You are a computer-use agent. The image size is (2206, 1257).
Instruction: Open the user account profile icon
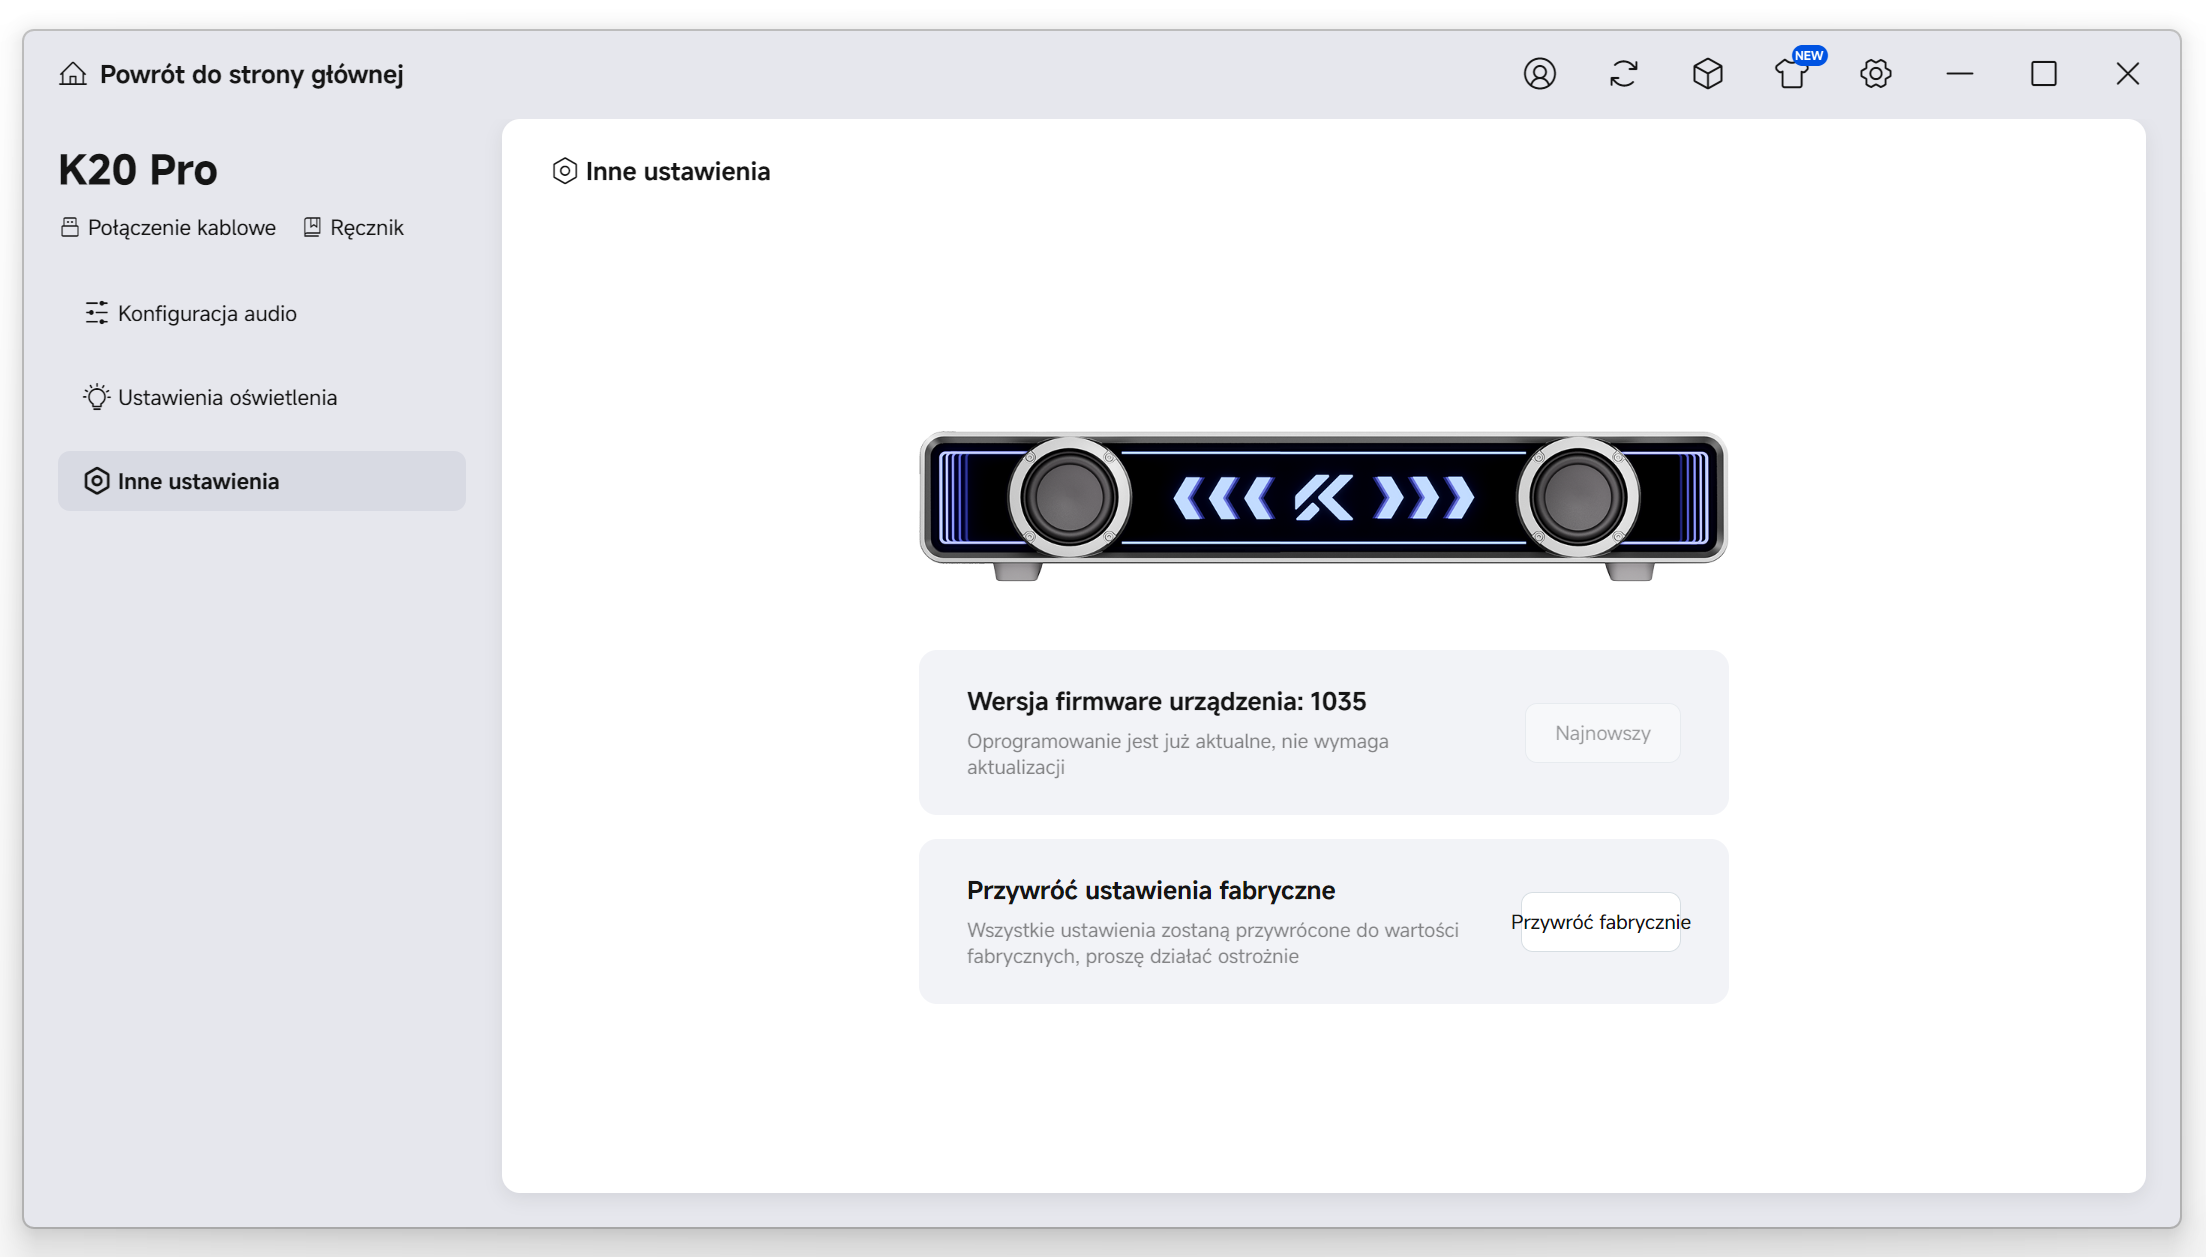1539,74
